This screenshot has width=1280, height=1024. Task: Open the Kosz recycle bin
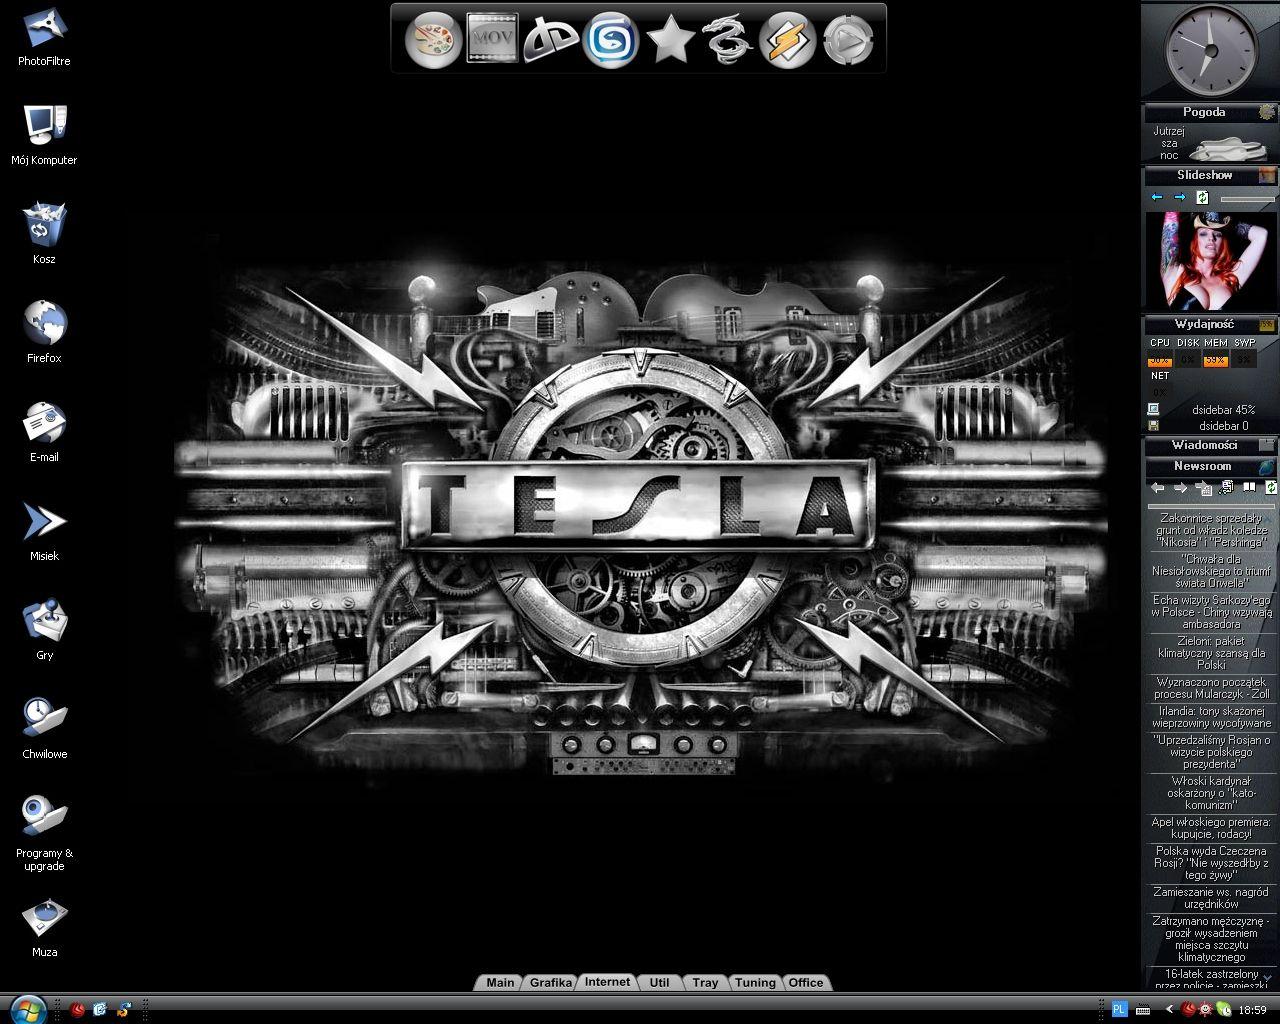[44, 233]
